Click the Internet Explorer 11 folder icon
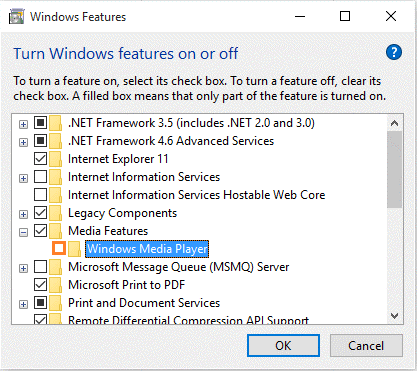The width and height of the screenshot is (417, 371). [55, 159]
